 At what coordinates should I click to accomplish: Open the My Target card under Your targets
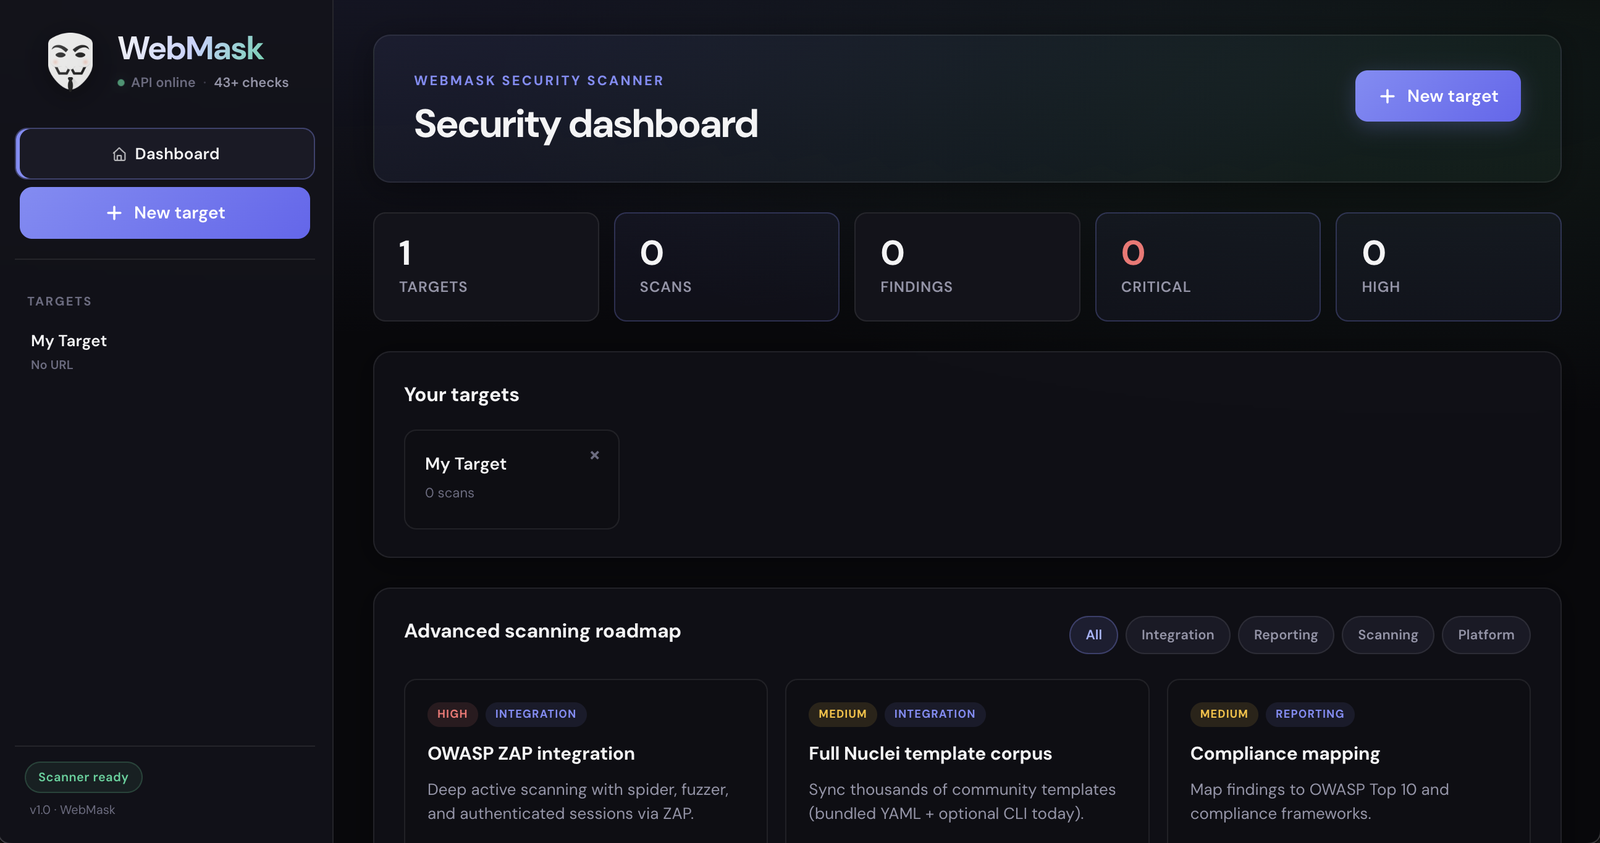pyautogui.click(x=512, y=479)
